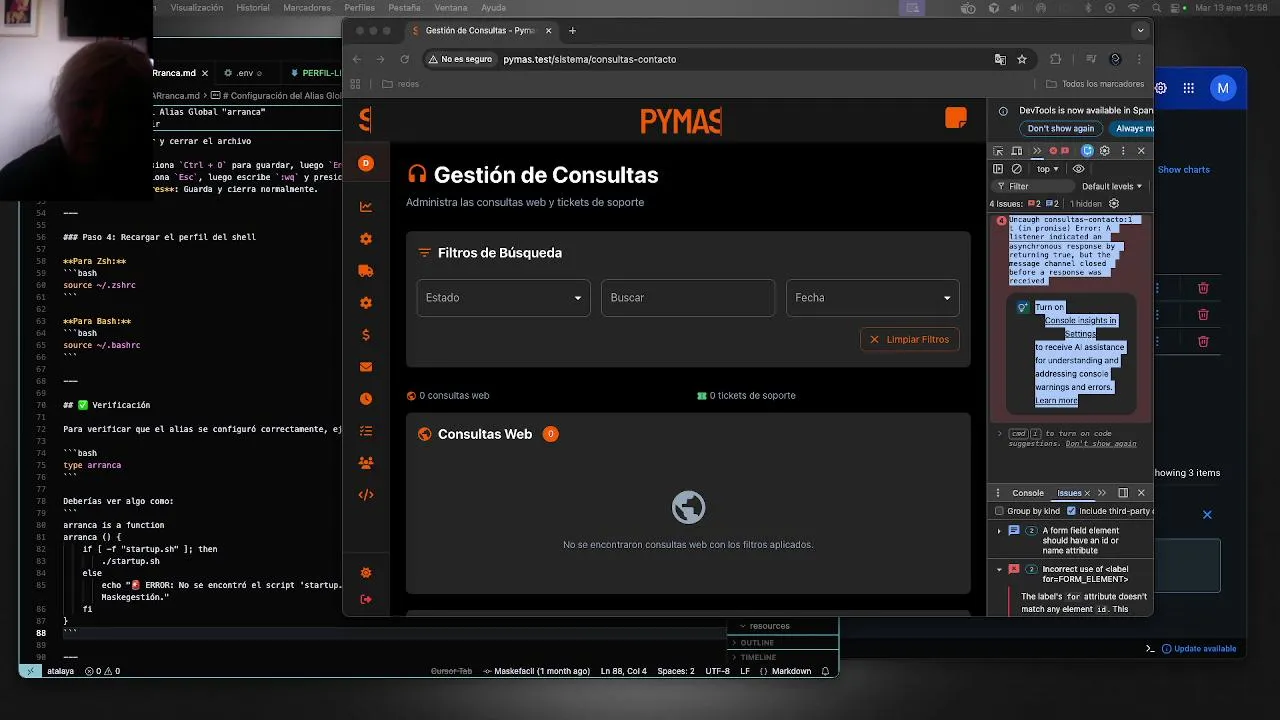Click the delivery truck icon in PYMAS sidebar
Viewport: 1280px width, 720px height.
click(x=366, y=271)
